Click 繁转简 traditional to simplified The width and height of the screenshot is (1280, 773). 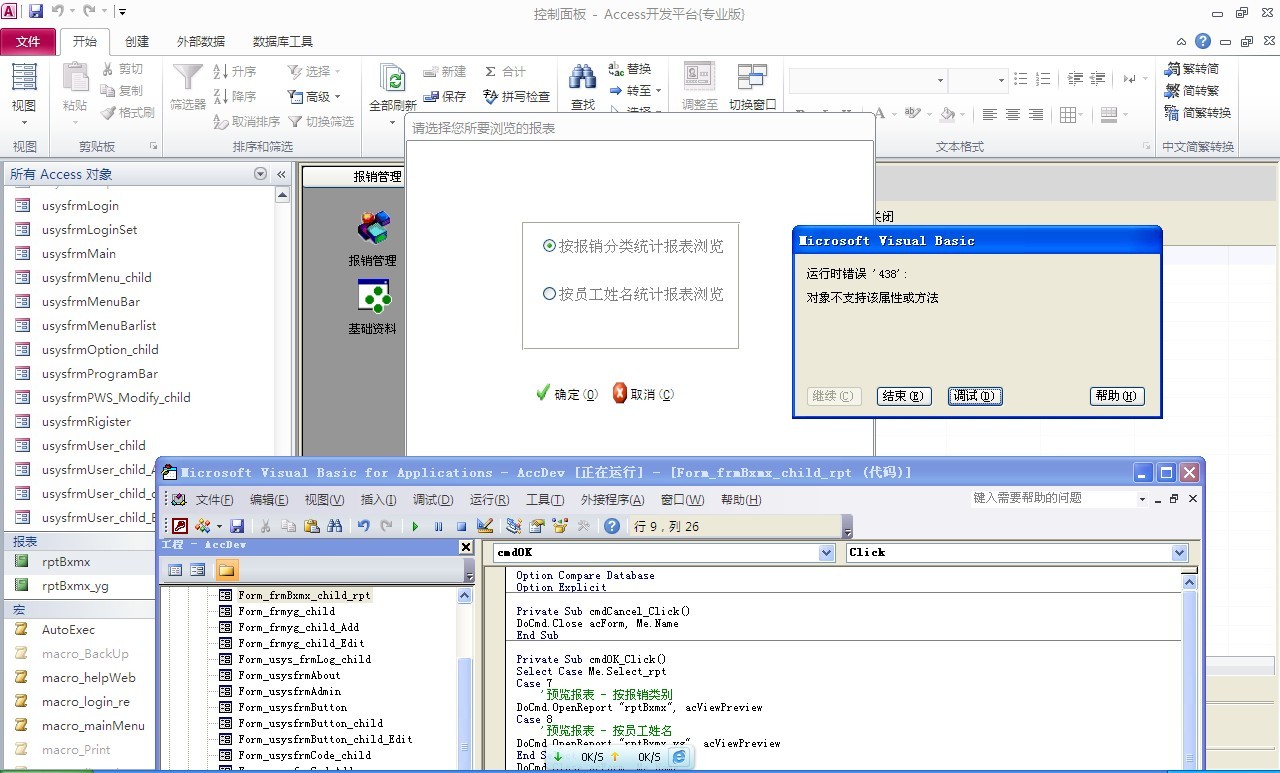1192,69
